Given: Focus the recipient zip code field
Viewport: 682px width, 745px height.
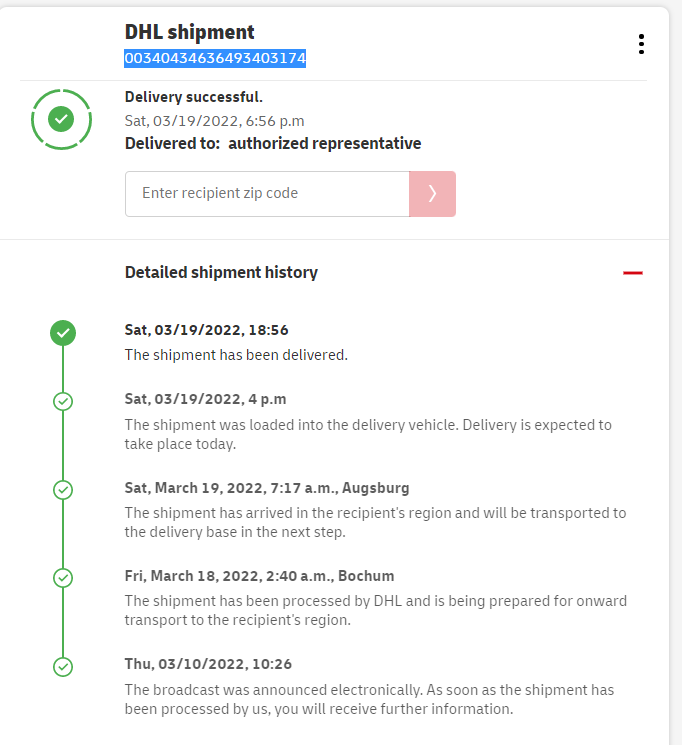Looking at the screenshot, I should coord(267,194).
